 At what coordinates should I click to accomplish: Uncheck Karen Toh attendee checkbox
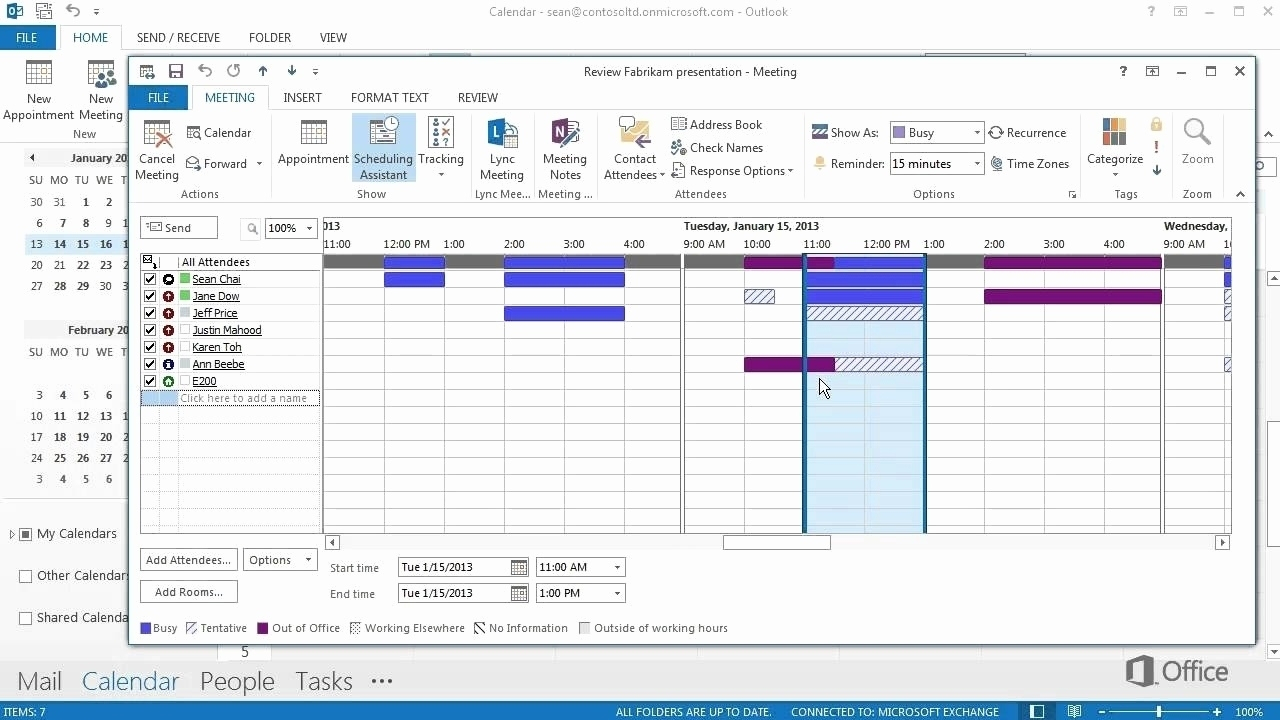150,347
